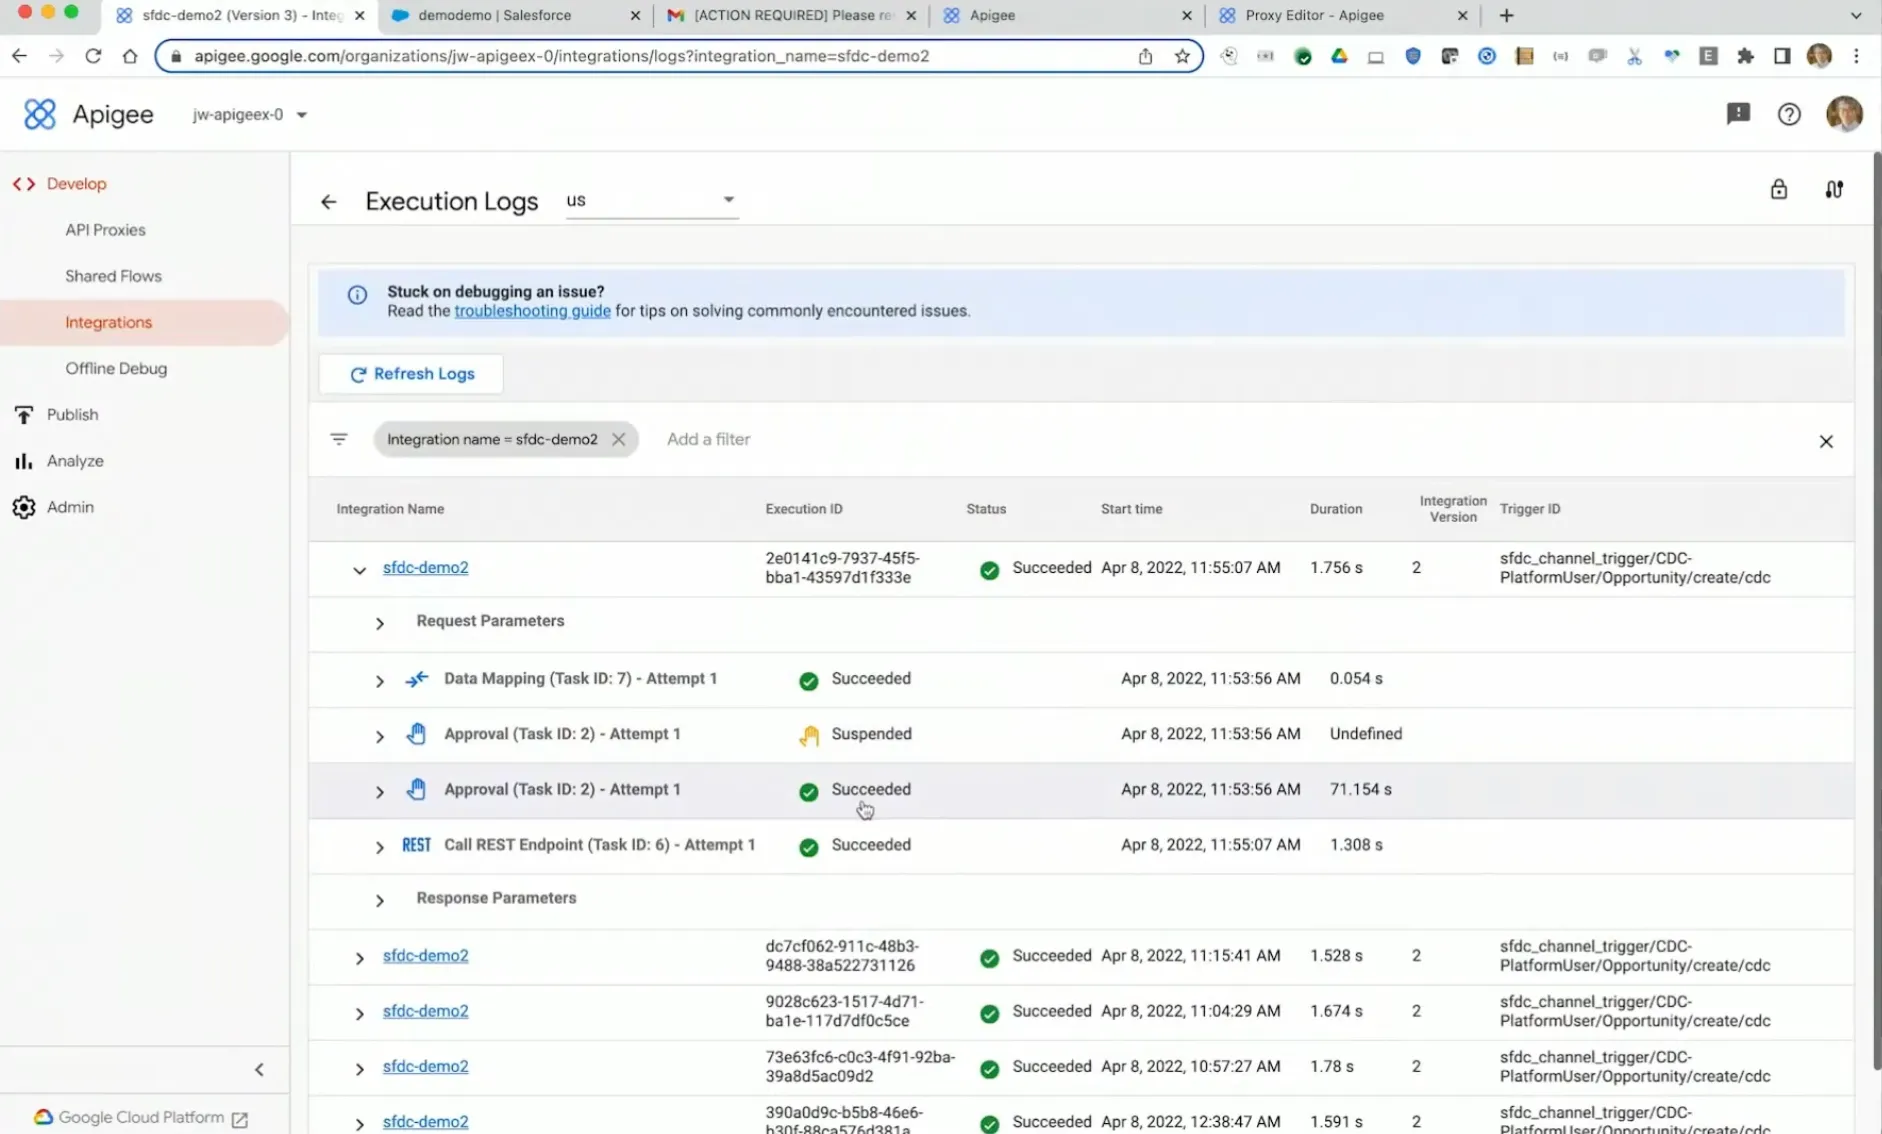Click the 71.154 s duration value
This screenshot has width=1882, height=1134.
[x=1360, y=789]
